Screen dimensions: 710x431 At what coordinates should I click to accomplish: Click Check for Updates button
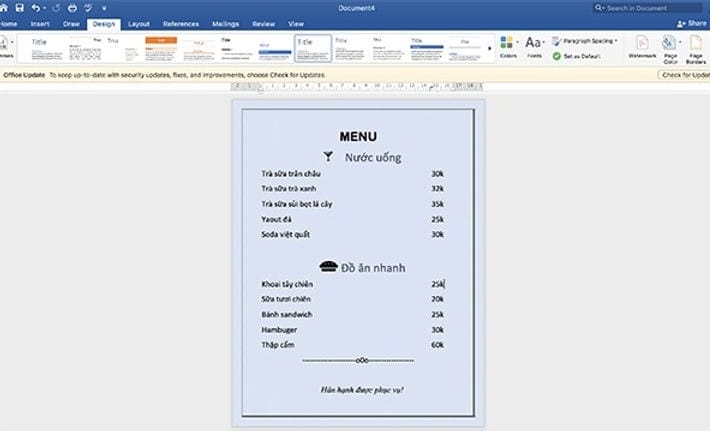[x=684, y=75]
